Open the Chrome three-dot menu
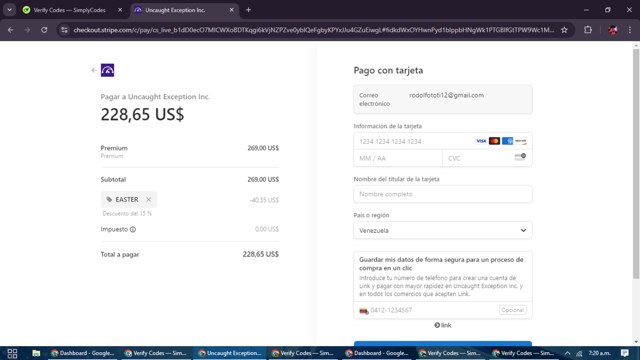 pos(630,30)
